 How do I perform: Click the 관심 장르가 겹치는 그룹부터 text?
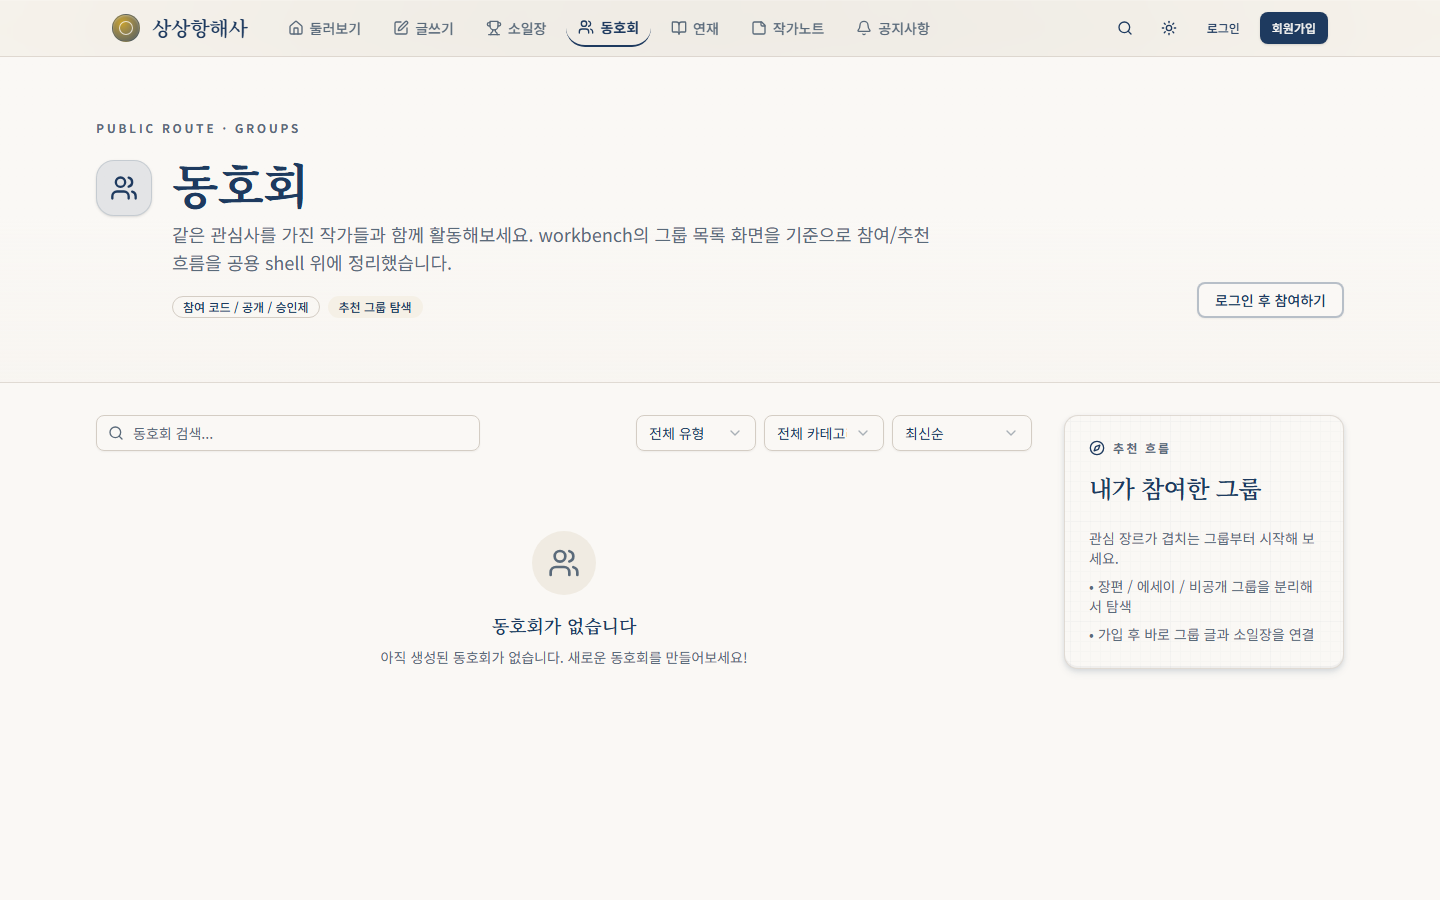pos(1202,548)
